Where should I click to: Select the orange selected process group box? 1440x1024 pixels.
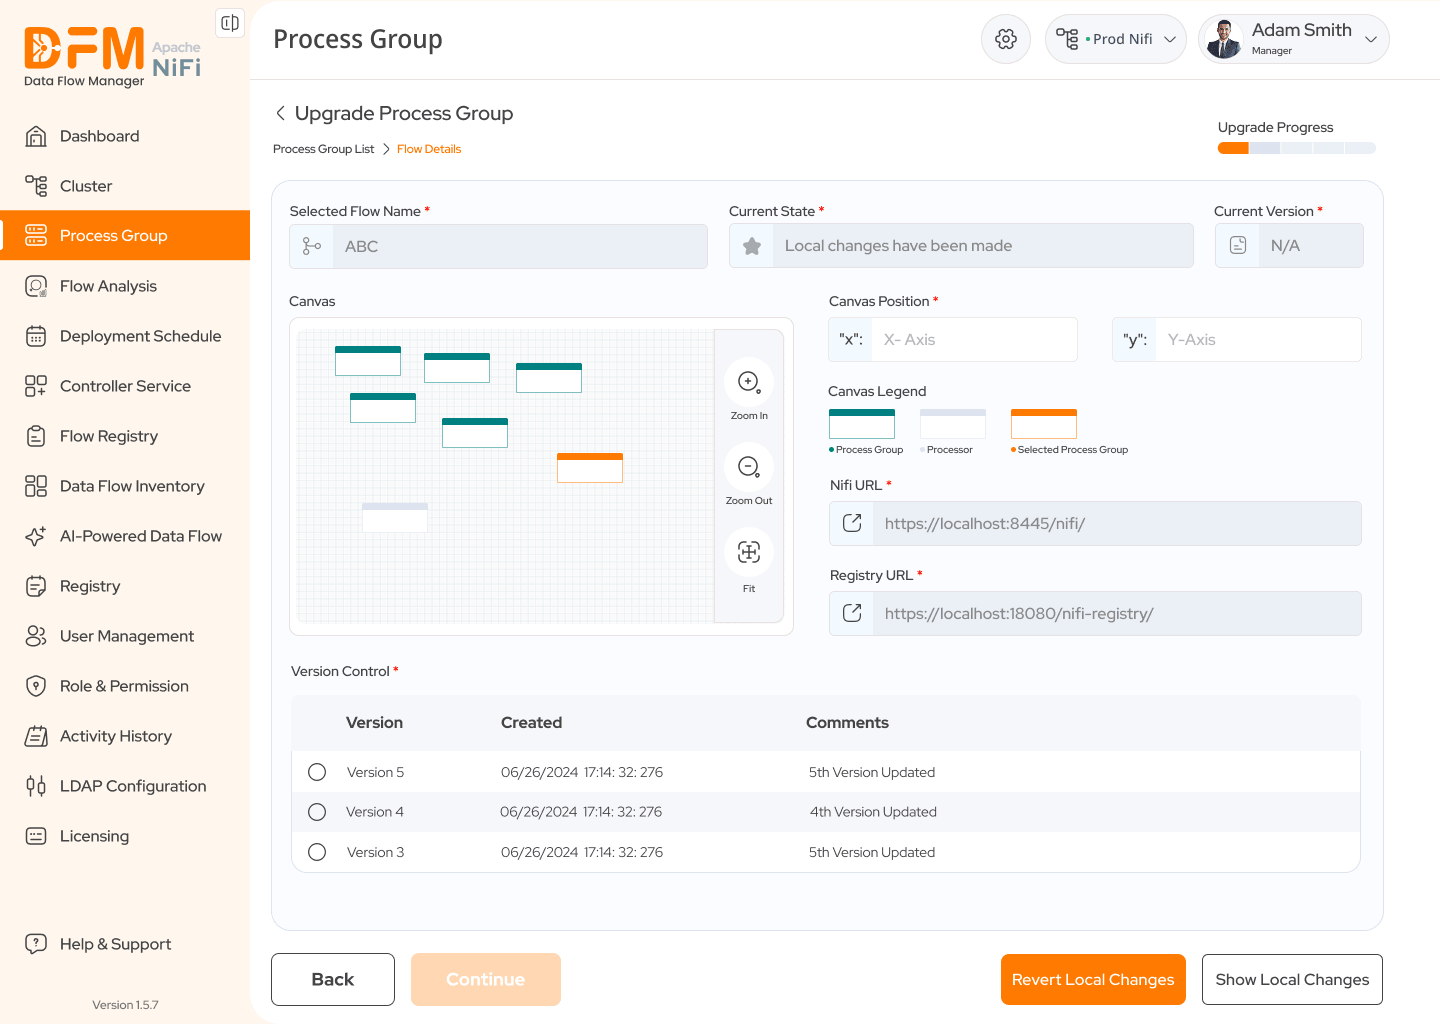click(x=590, y=468)
